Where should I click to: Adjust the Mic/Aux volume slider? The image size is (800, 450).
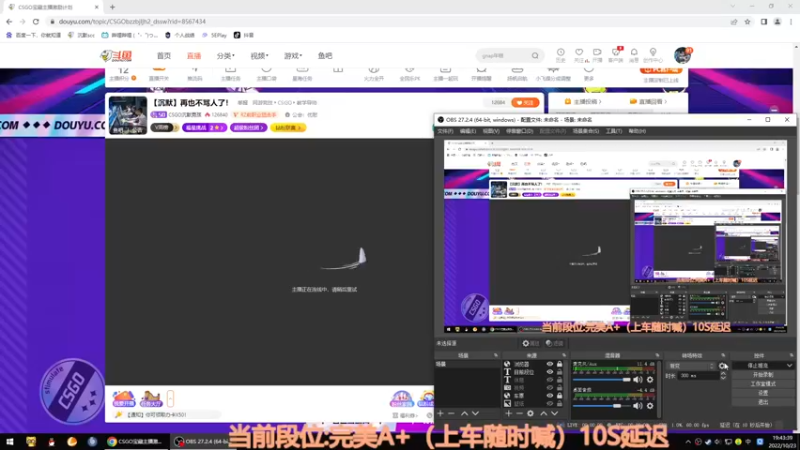coord(602,380)
